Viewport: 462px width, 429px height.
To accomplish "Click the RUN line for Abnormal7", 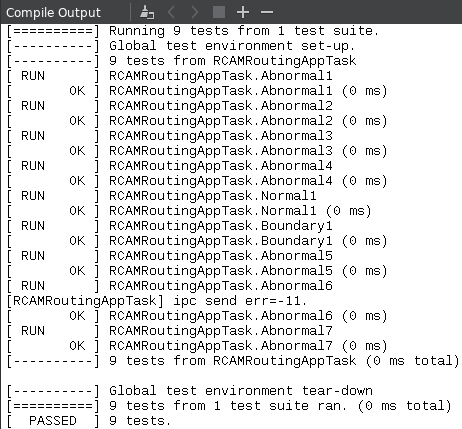I will tap(170, 331).
